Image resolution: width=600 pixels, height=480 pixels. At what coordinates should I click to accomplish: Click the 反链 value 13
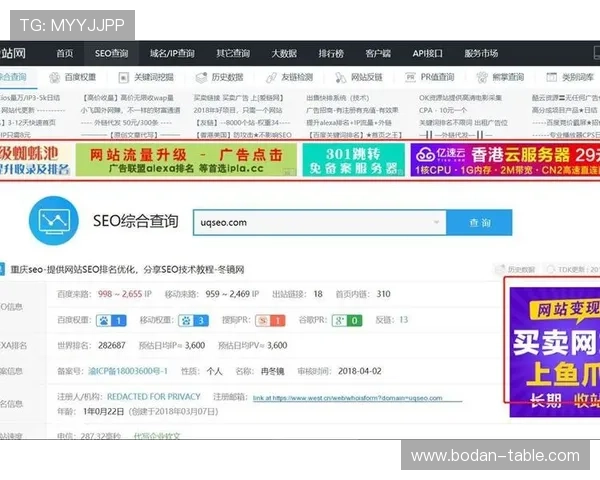pyautogui.click(x=403, y=320)
